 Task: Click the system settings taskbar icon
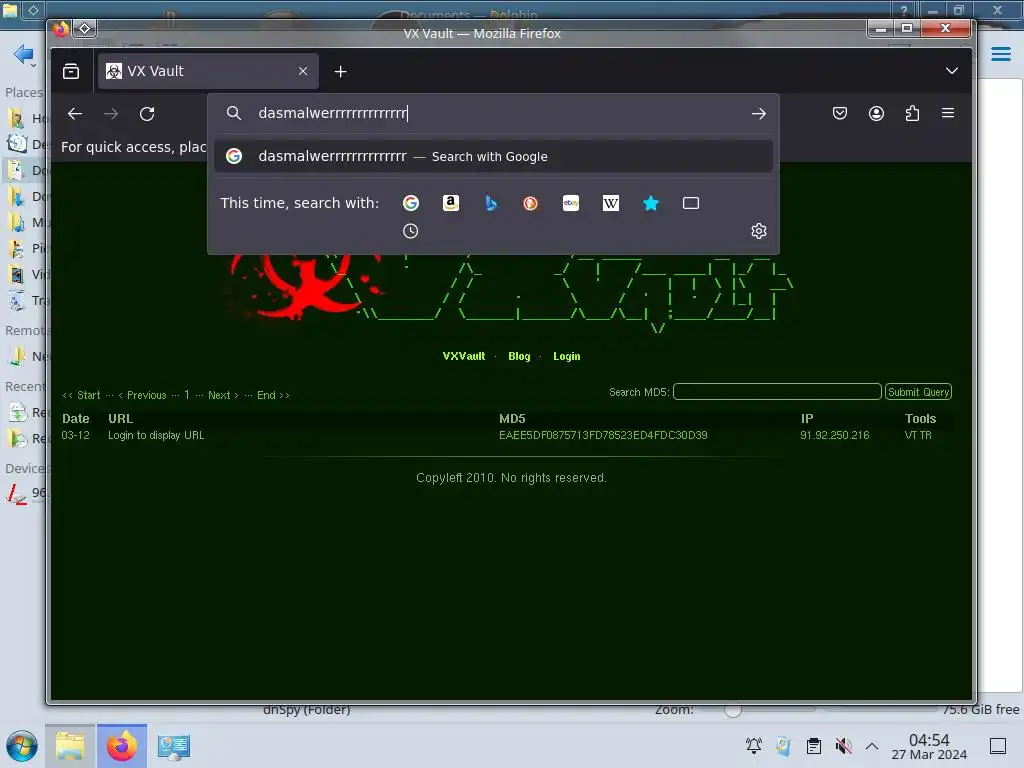click(x=174, y=746)
